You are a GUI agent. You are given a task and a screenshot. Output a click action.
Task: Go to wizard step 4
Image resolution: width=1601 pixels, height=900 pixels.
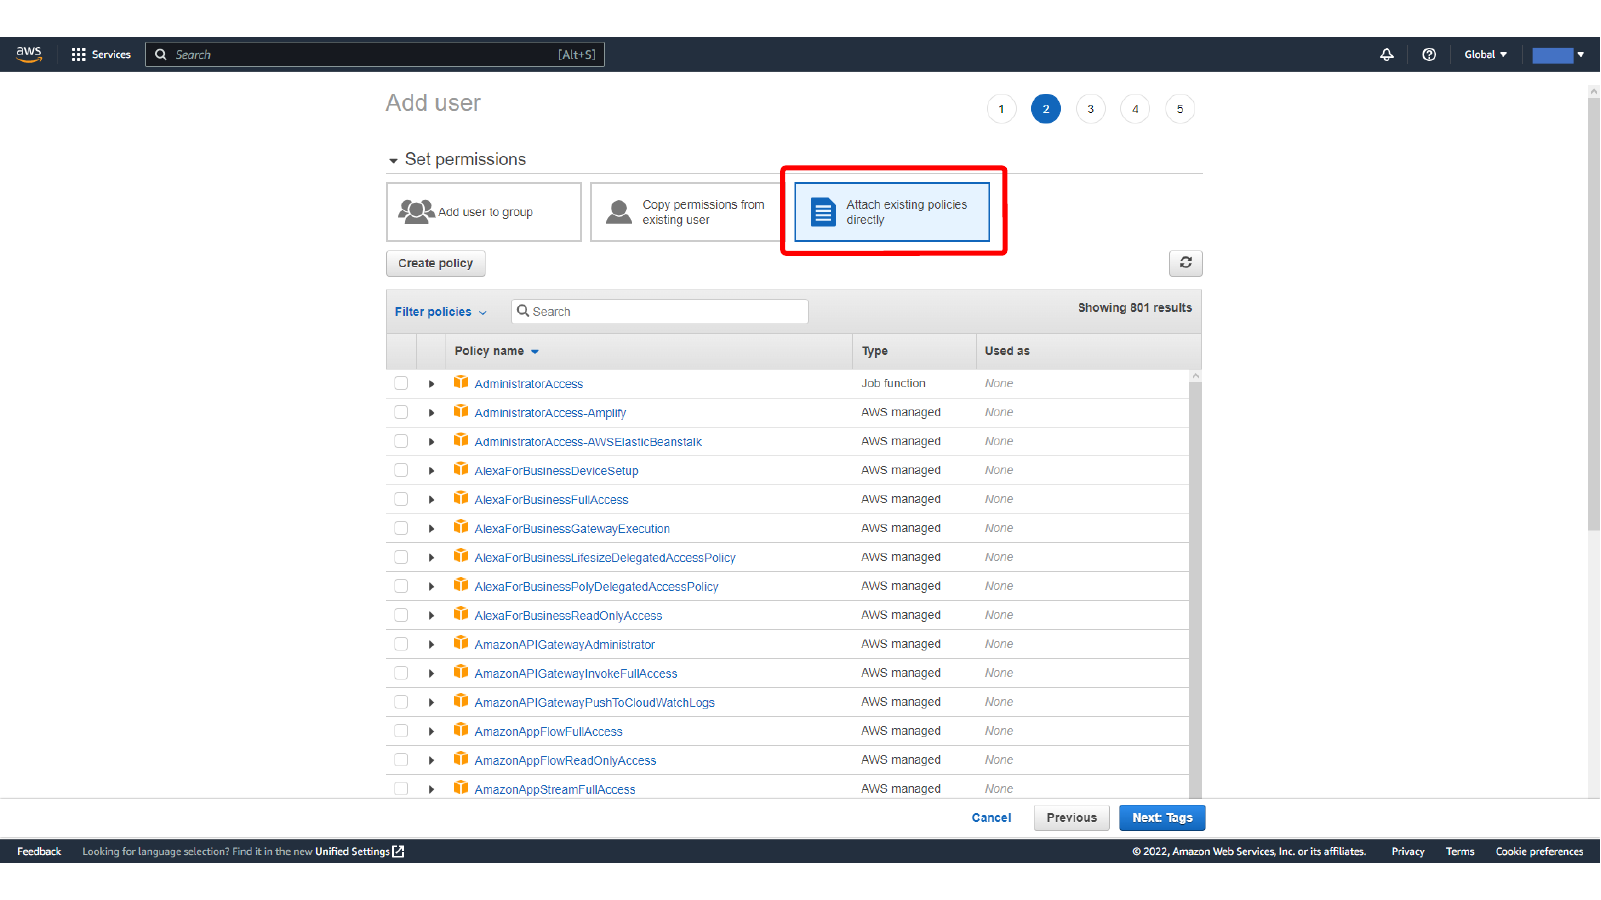[1135, 109]
